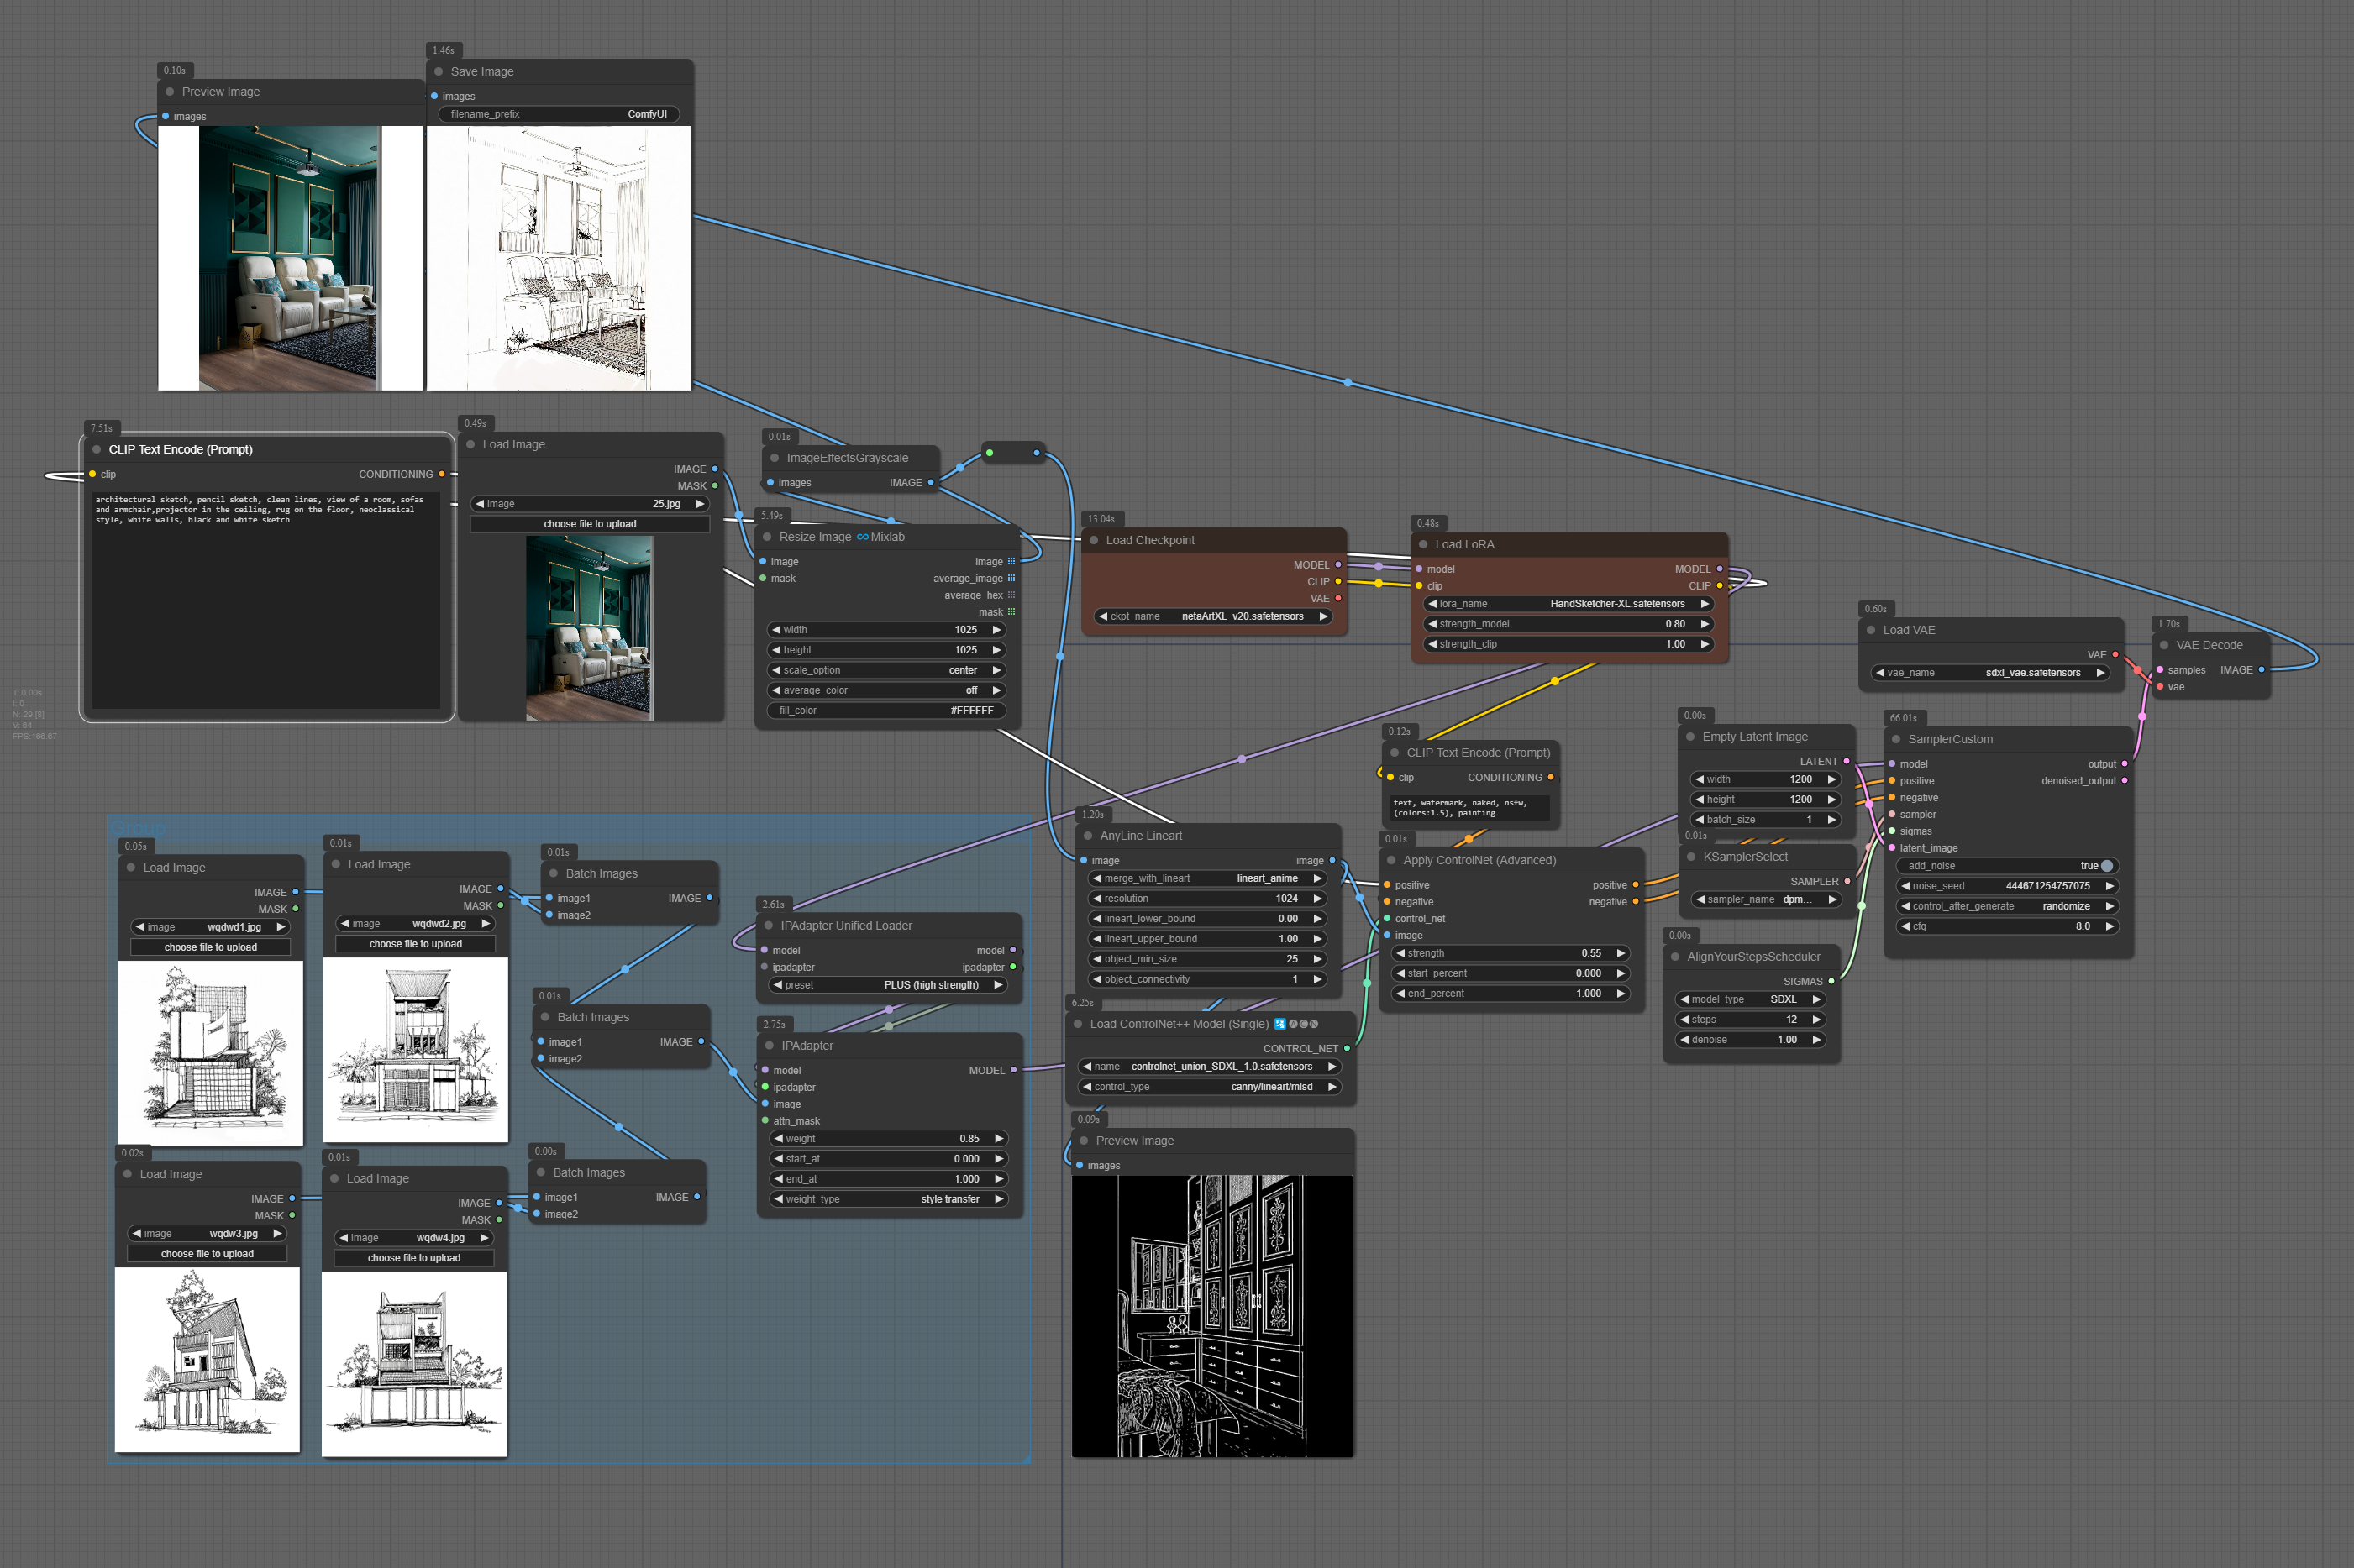
Task: Click the fill_color #FFFFFF input field
Action: click(x=886, y=710)
